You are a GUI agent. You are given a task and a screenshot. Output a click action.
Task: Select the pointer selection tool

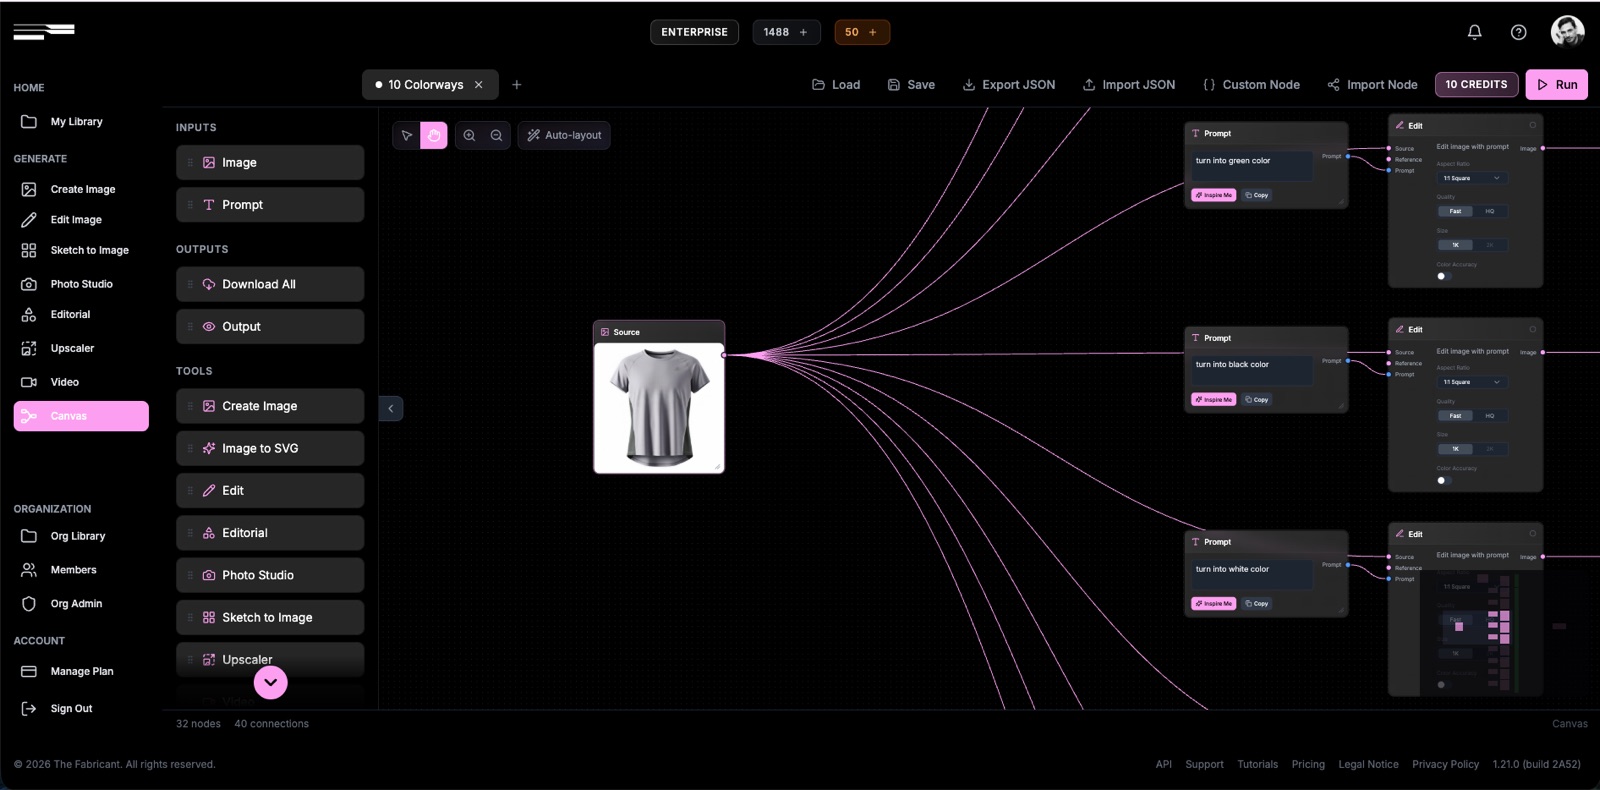(x=407, y=135)
